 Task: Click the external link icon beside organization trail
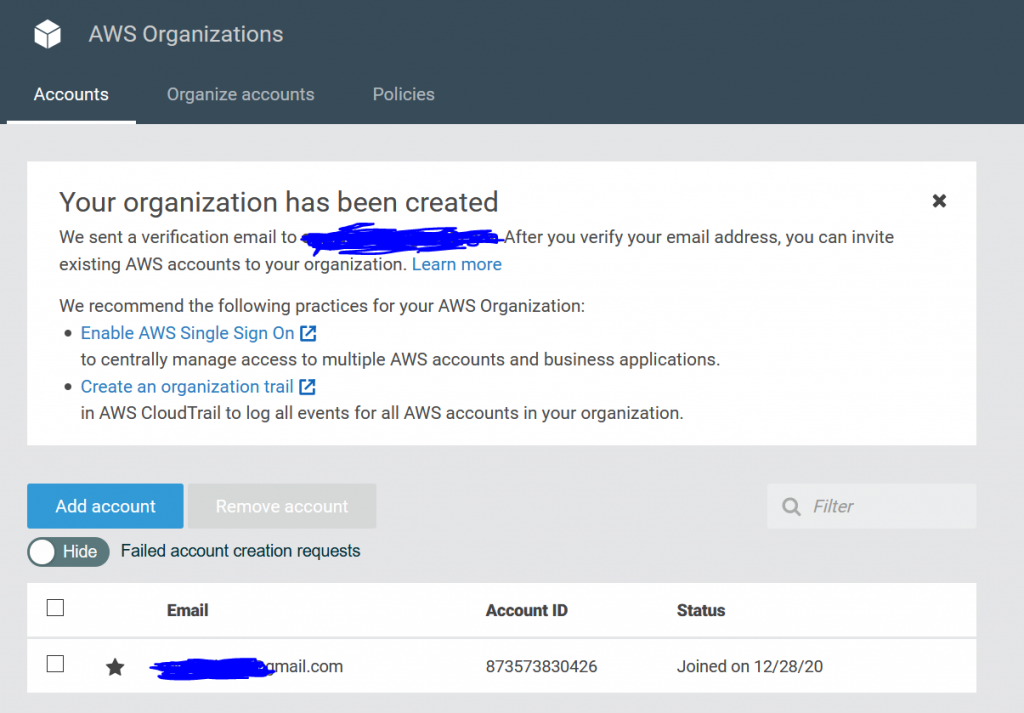click(x=307, y=387)
